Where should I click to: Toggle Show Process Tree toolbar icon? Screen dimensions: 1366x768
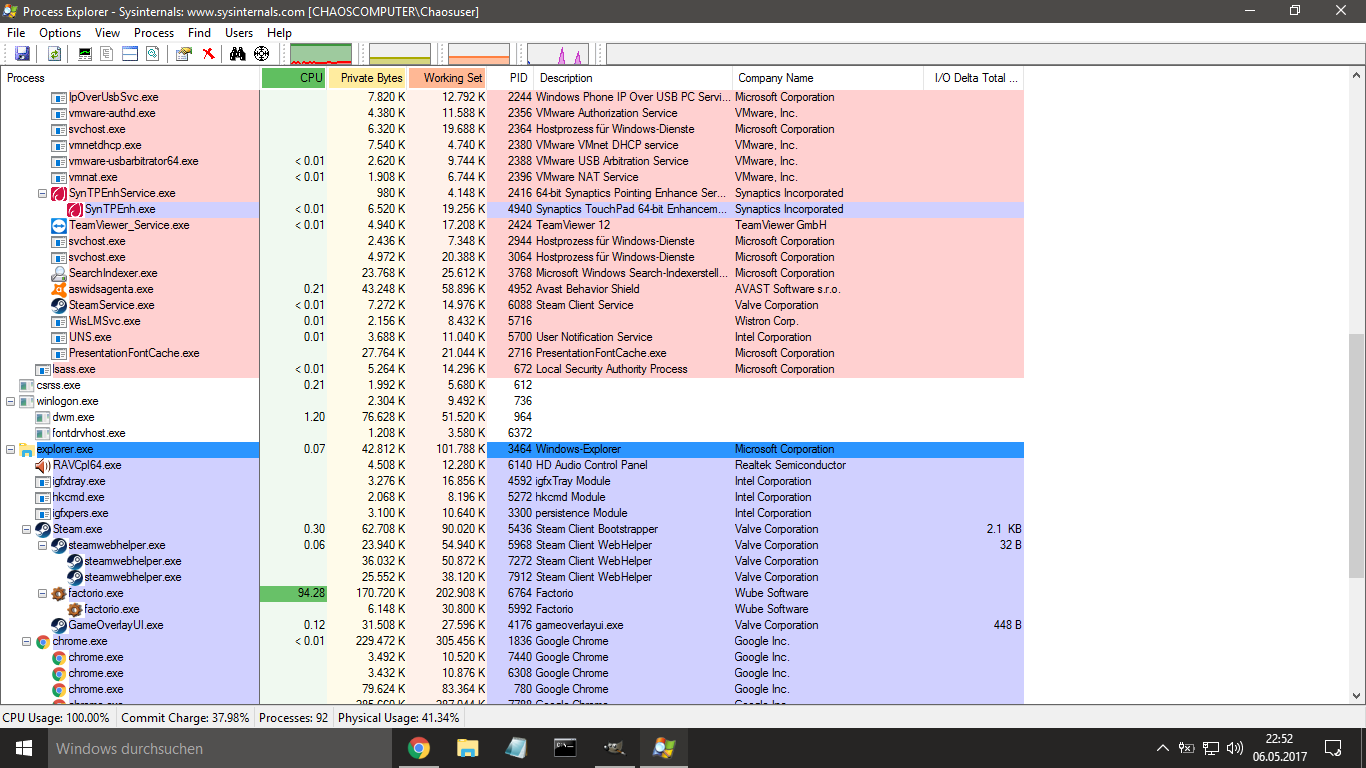[x=107, y=54]
